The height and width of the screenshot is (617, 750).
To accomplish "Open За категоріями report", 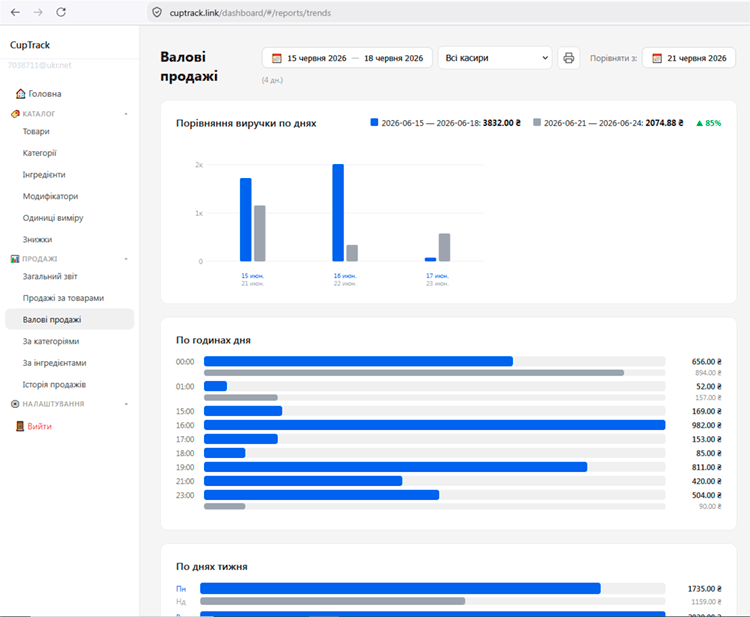I will (x=51, y=341).
